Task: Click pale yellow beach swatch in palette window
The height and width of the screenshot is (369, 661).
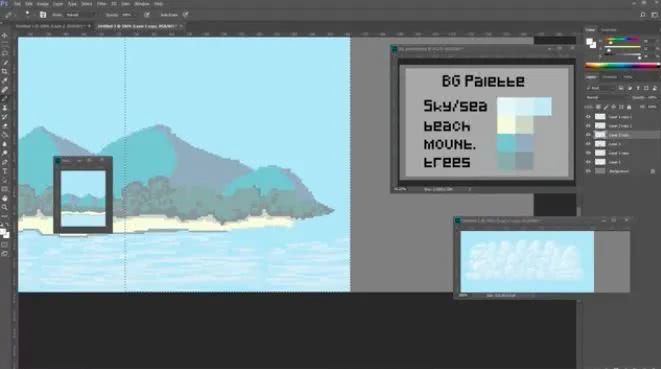Action: click(x=506, y=125)
